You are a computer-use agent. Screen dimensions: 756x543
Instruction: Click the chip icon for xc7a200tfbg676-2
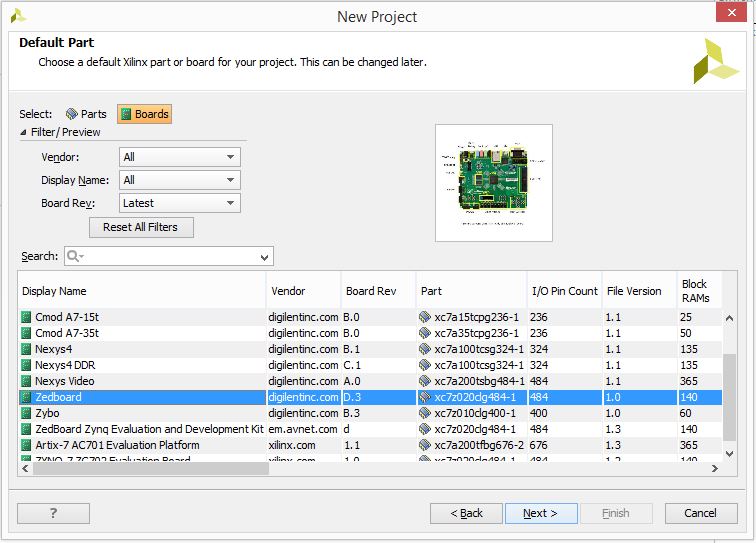pos(425,445)
